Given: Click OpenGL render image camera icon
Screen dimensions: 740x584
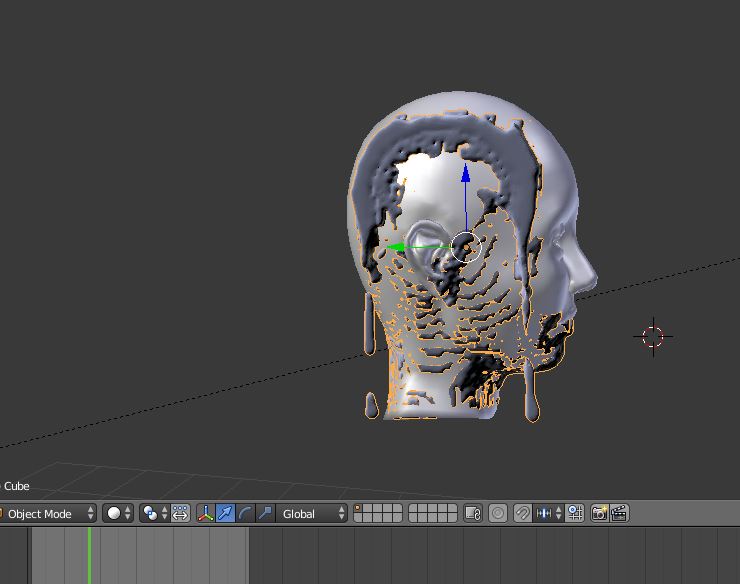Looking at the screenshot, I should [x=599, y=513].
